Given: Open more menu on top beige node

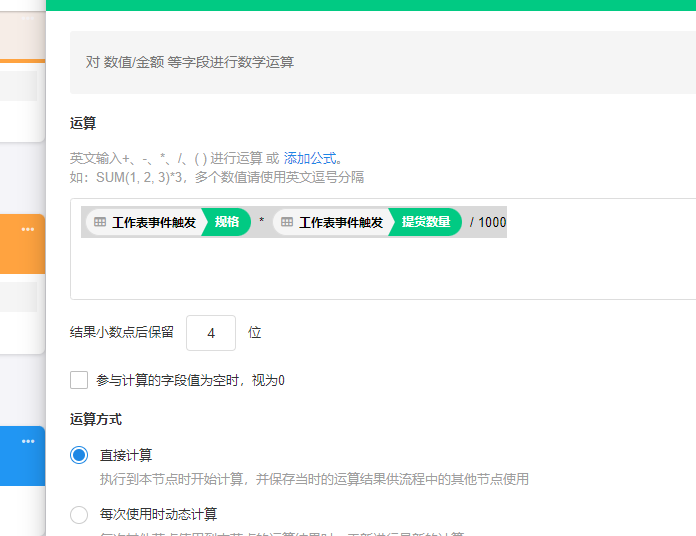Looking at the screenshot, I should [x=28, y=18].
